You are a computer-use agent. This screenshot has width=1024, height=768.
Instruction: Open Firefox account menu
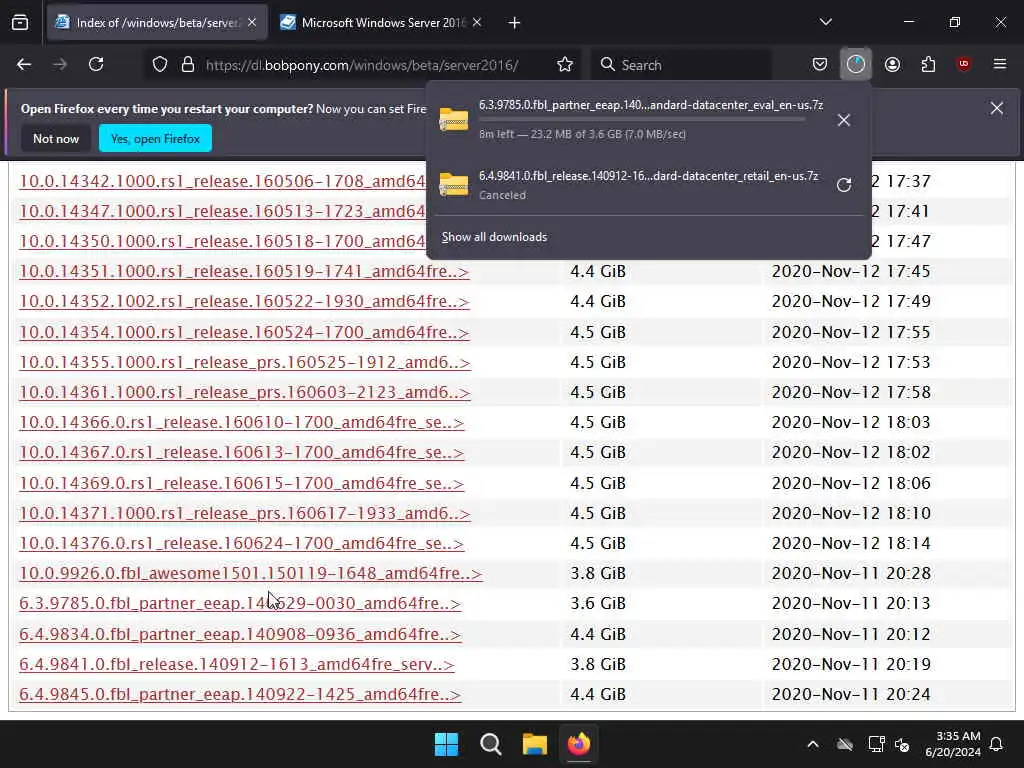[x=892, y=64]
